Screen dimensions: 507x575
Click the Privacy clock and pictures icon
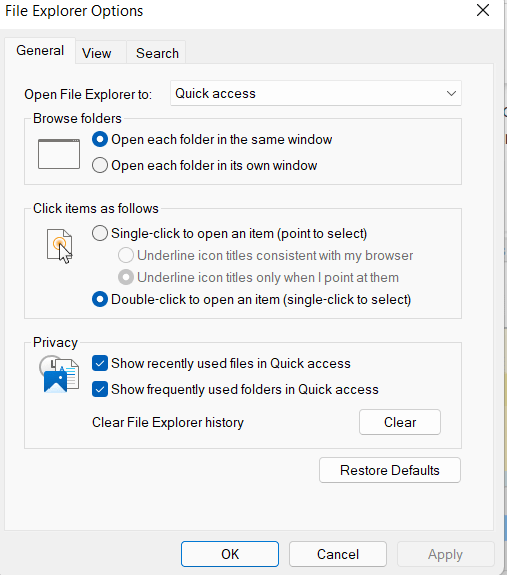[x=59, y=374]
